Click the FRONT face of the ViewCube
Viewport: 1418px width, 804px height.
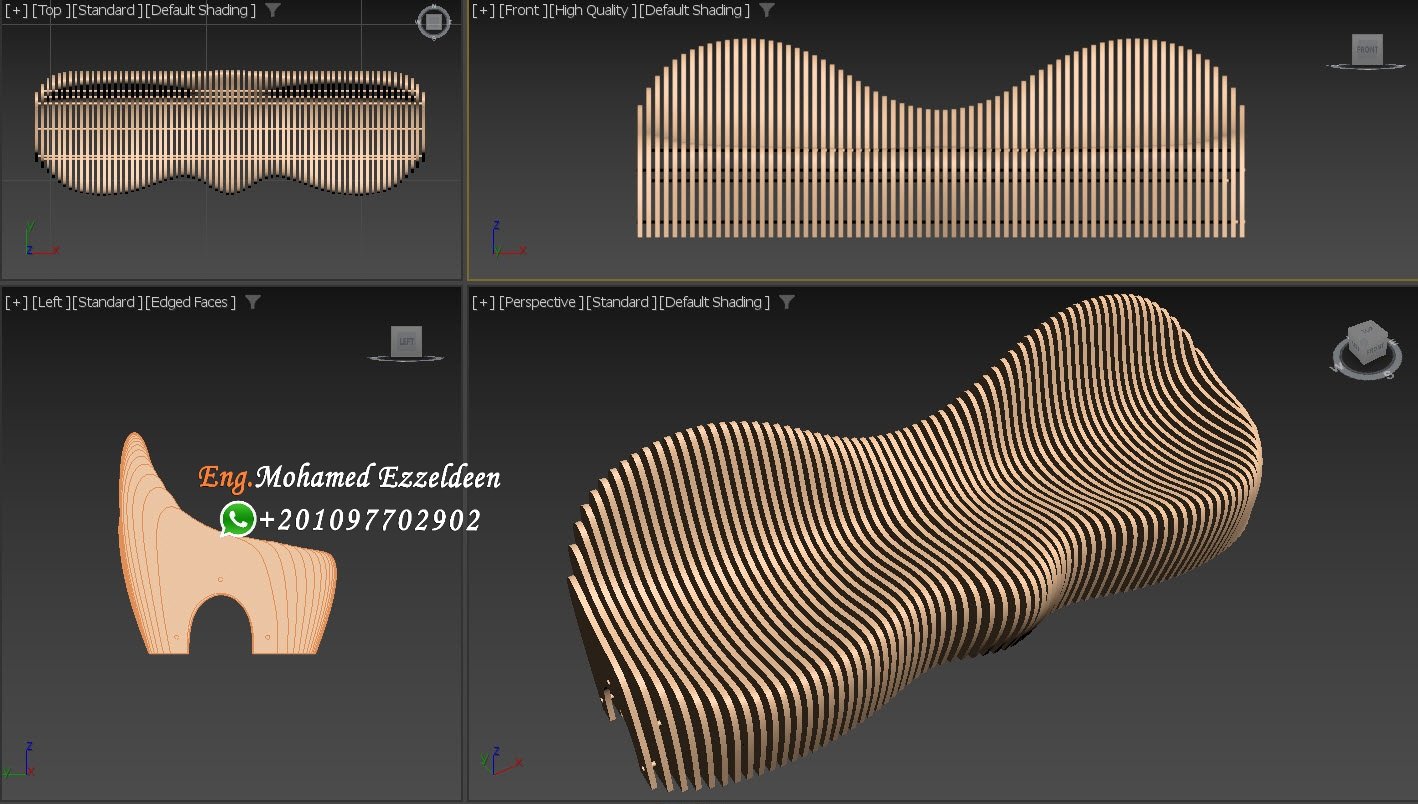point(1367,49)
